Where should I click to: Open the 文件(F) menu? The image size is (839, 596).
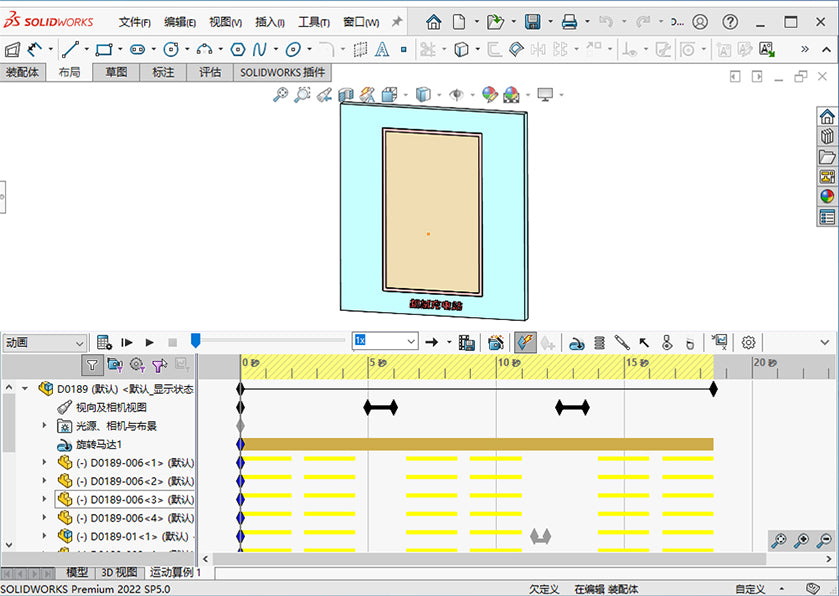(x=134, y=22)
